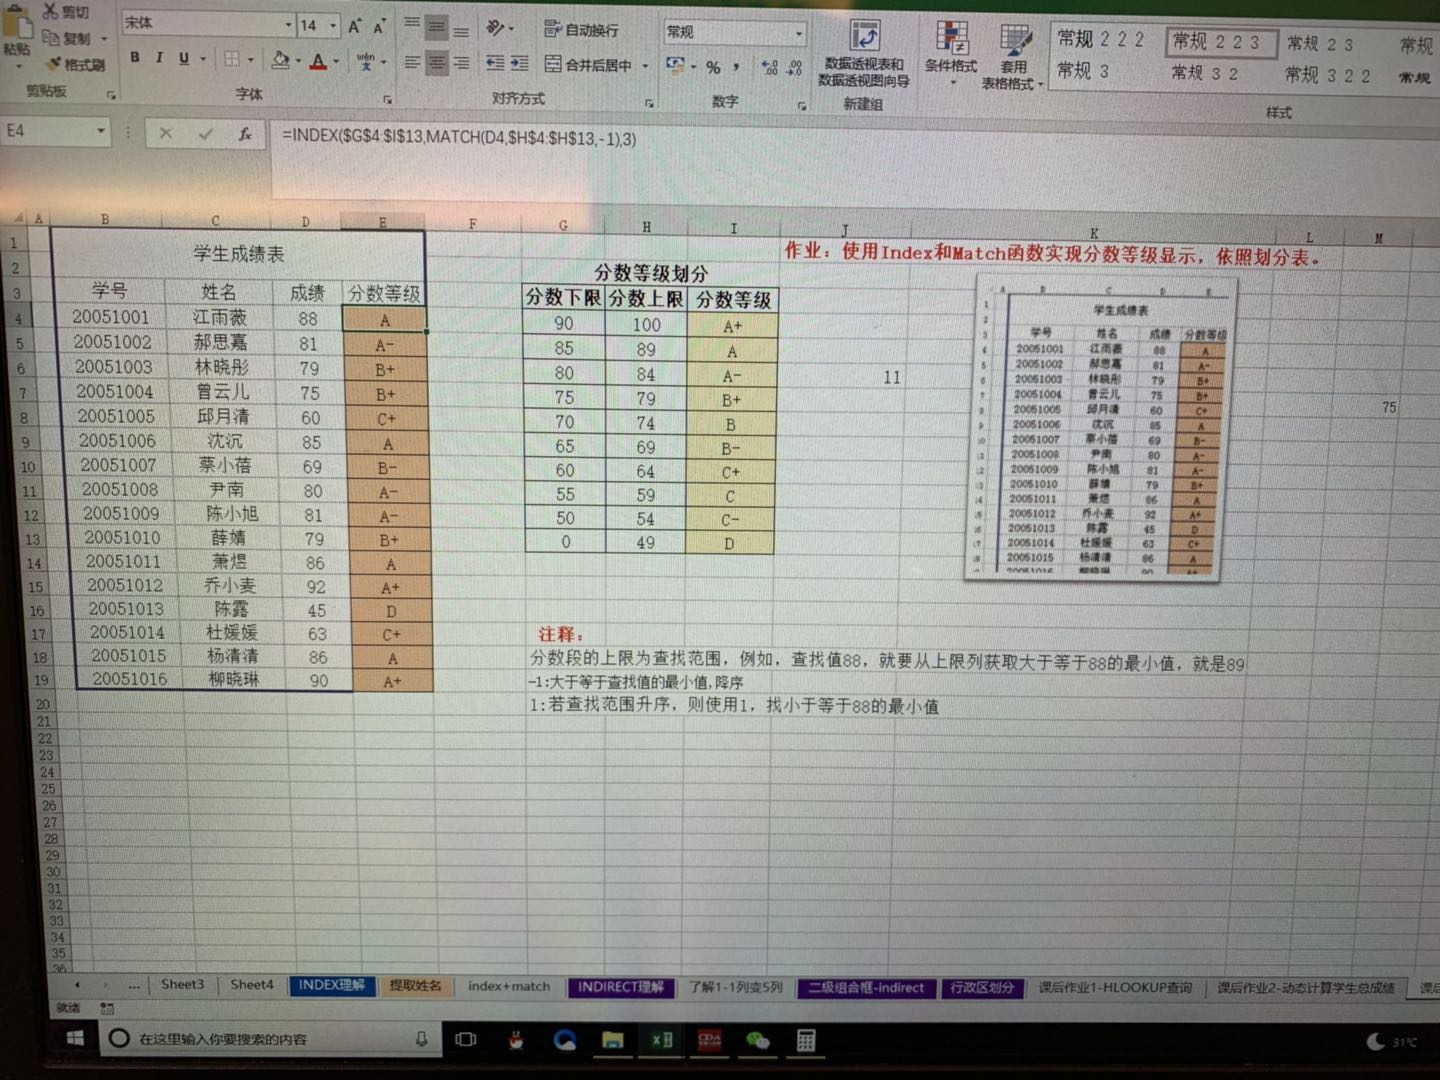The height and width of the screenshot is (1080, 1440).
Task: Toggle Bold formatting
Action: tap(135, 58)
